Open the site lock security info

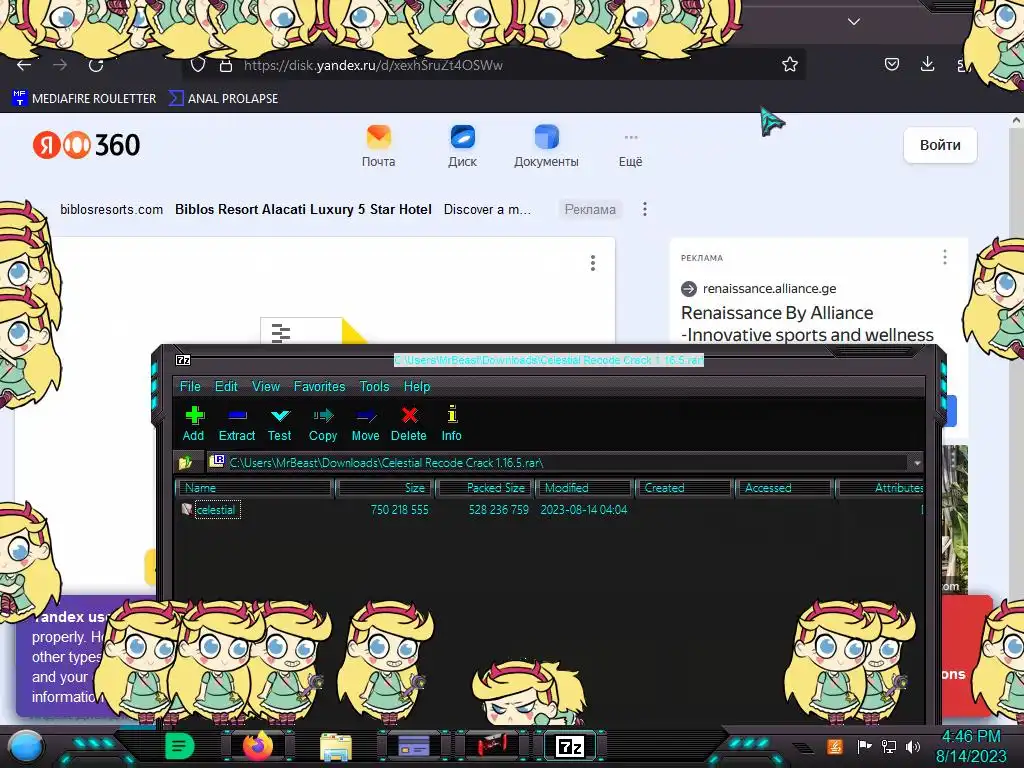pos(226,65)
